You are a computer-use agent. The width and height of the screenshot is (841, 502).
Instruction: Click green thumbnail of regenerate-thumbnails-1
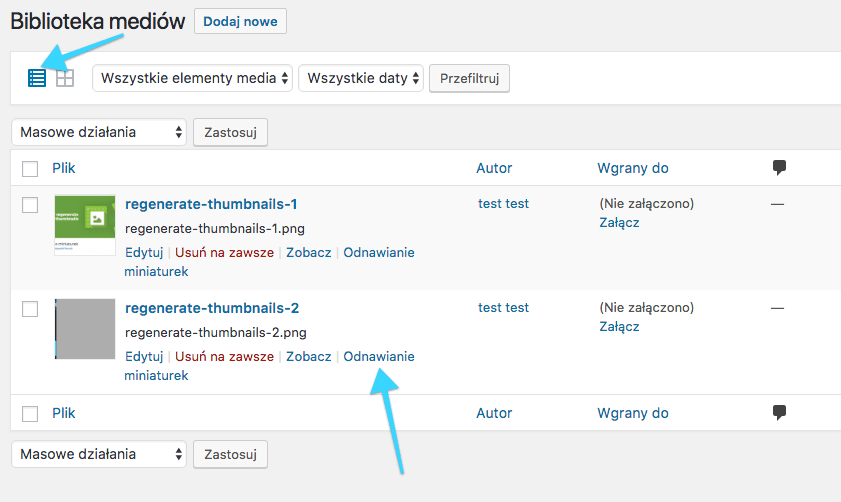85,225
